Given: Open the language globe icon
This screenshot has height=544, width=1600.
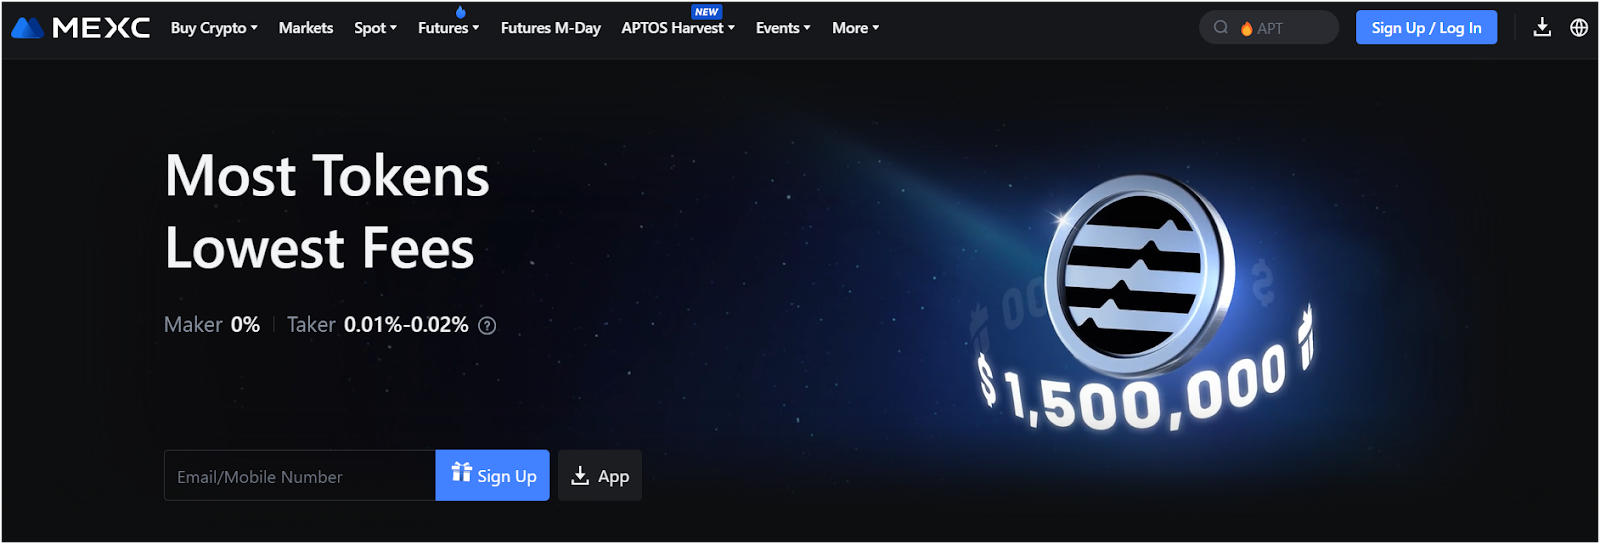Looking at the screenshot, I should (1579, 28).
